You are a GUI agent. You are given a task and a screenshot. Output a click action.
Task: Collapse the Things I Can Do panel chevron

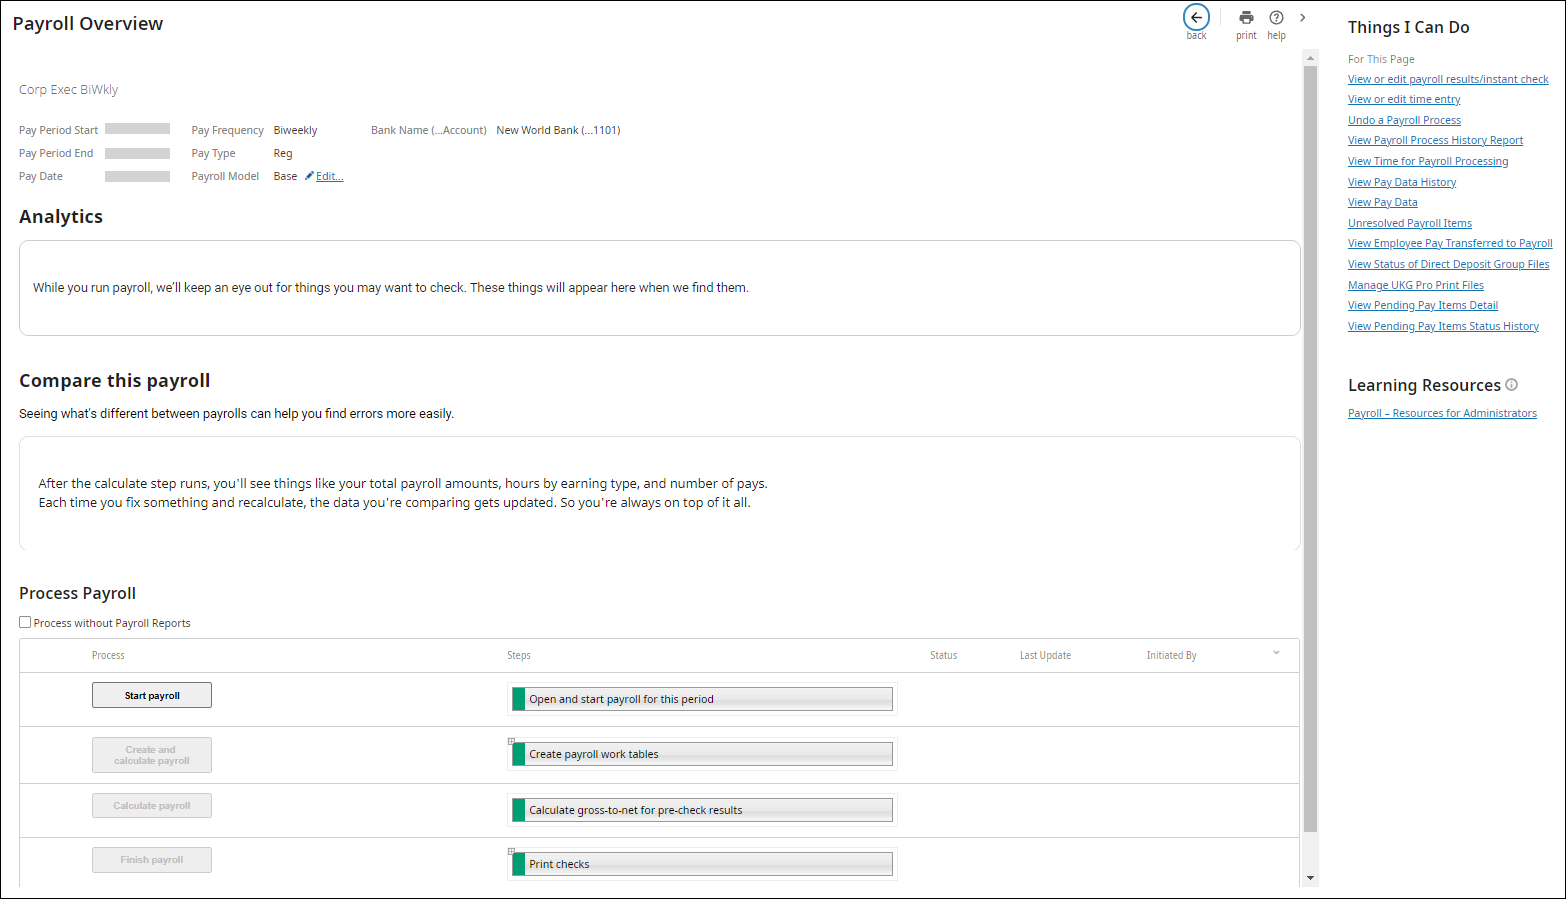[x=1302, y=17]
